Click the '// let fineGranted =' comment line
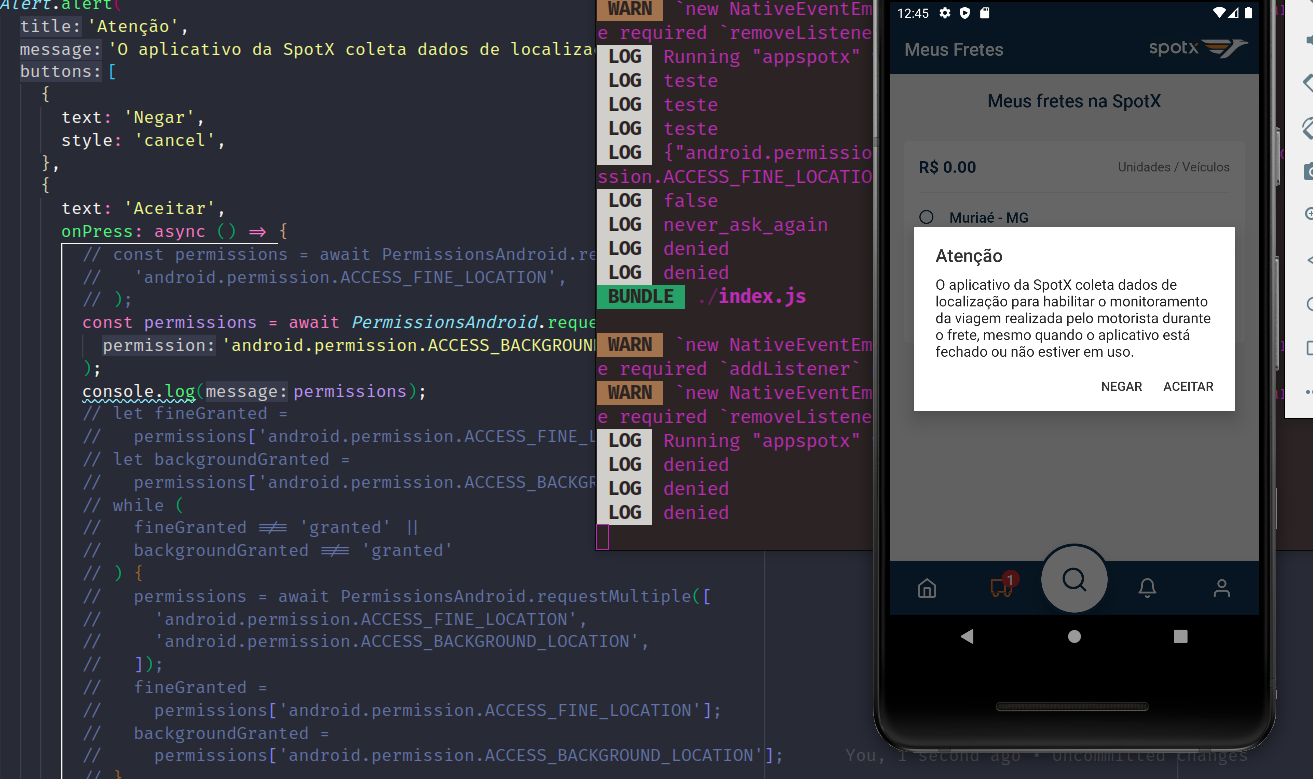This screenshot has height=779, width=1313. [x=185, y=413]
